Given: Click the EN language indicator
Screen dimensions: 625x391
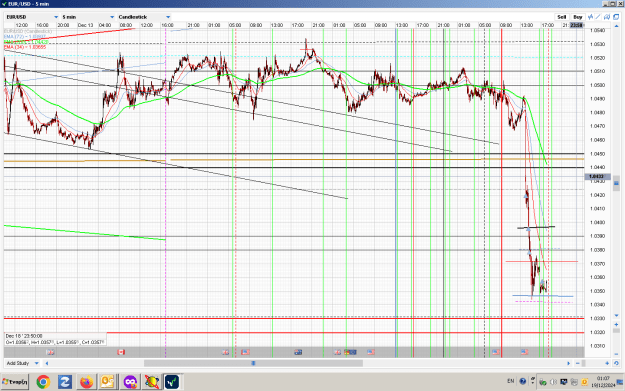Looking at the screenshot, I should point(511,381).
